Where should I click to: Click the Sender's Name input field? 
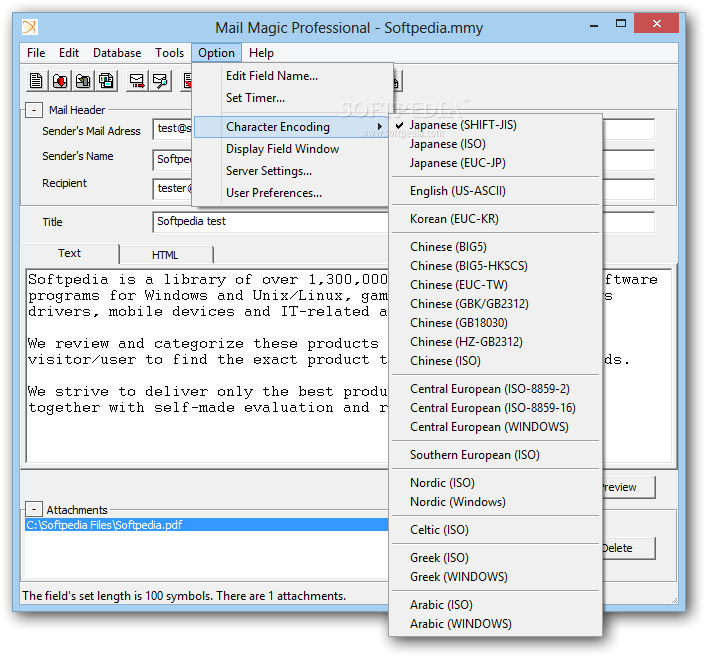(x=173, y=160)
